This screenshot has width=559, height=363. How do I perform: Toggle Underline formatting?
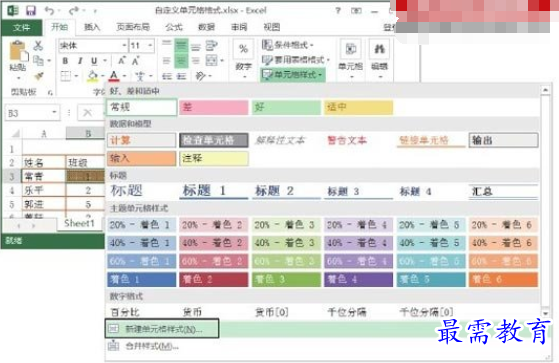[94, 61]
